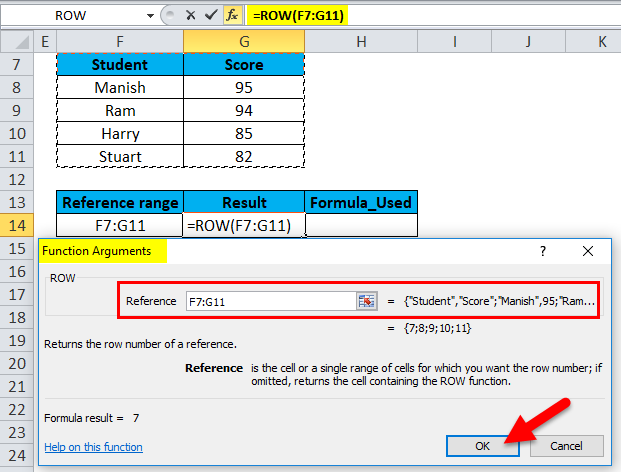Screen dimensions: 621x472
Task: Open the Help on this function link
Action: tap(93, 447)
